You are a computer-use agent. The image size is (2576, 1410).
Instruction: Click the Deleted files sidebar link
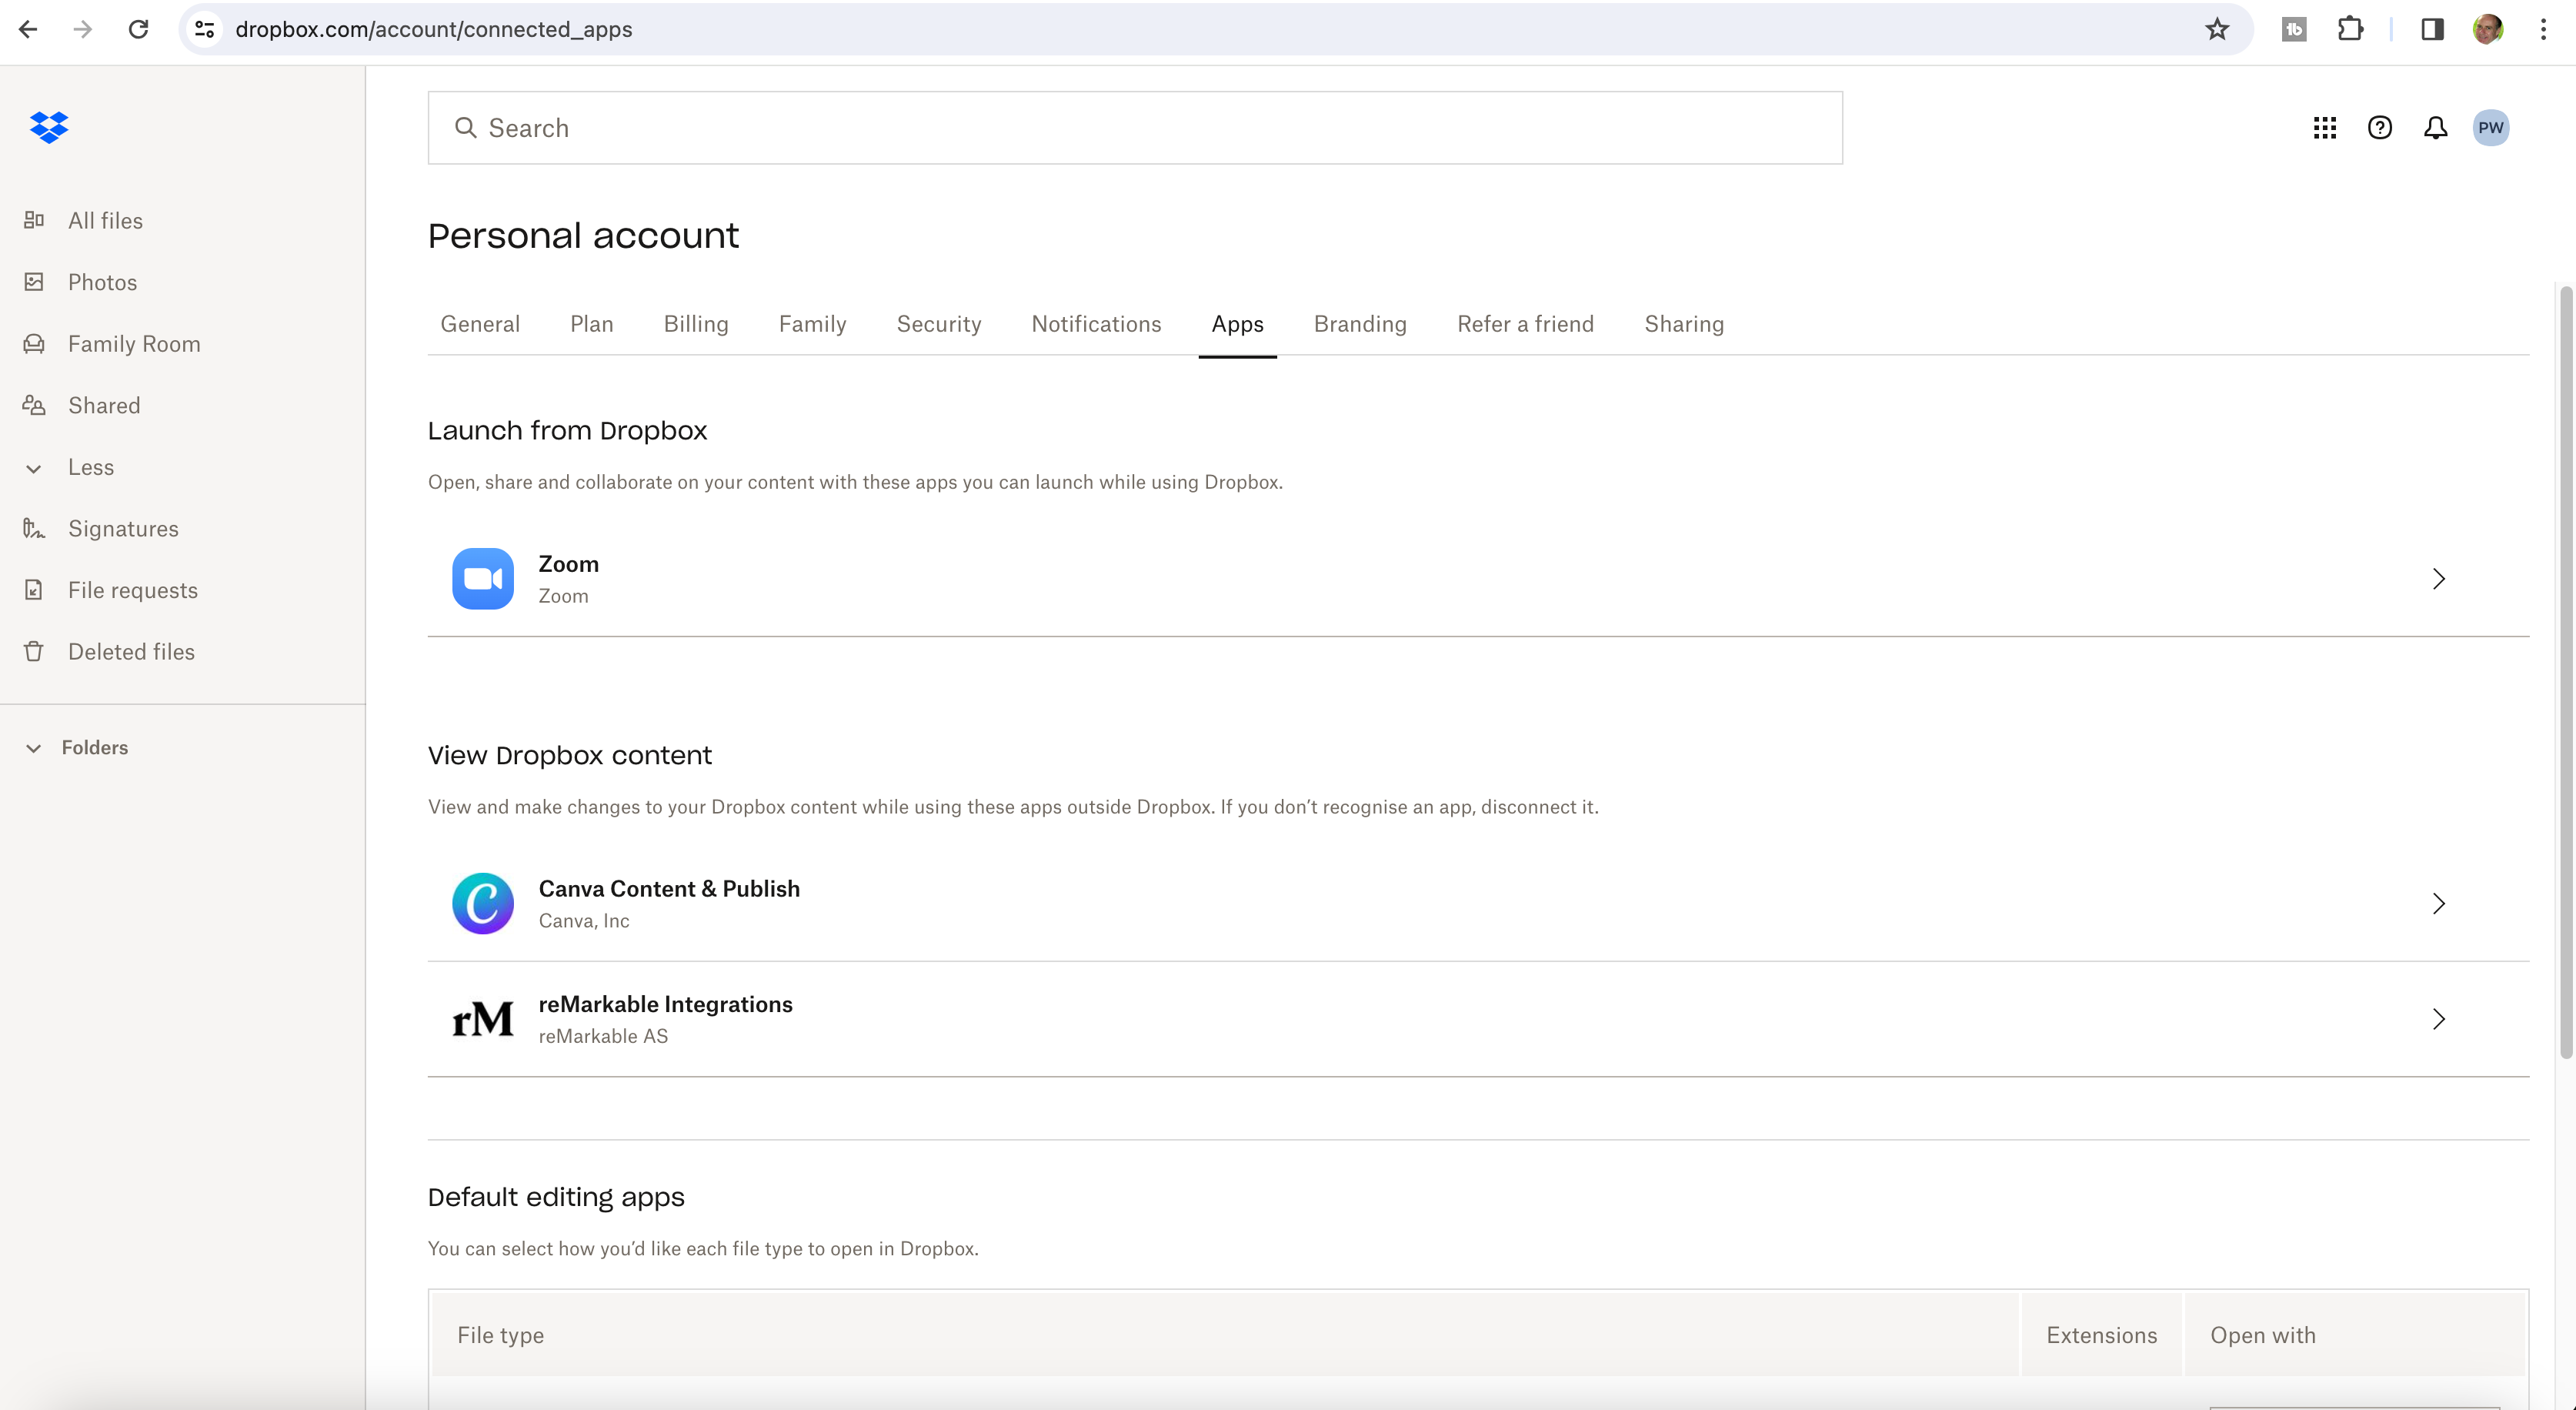point(130,653)
